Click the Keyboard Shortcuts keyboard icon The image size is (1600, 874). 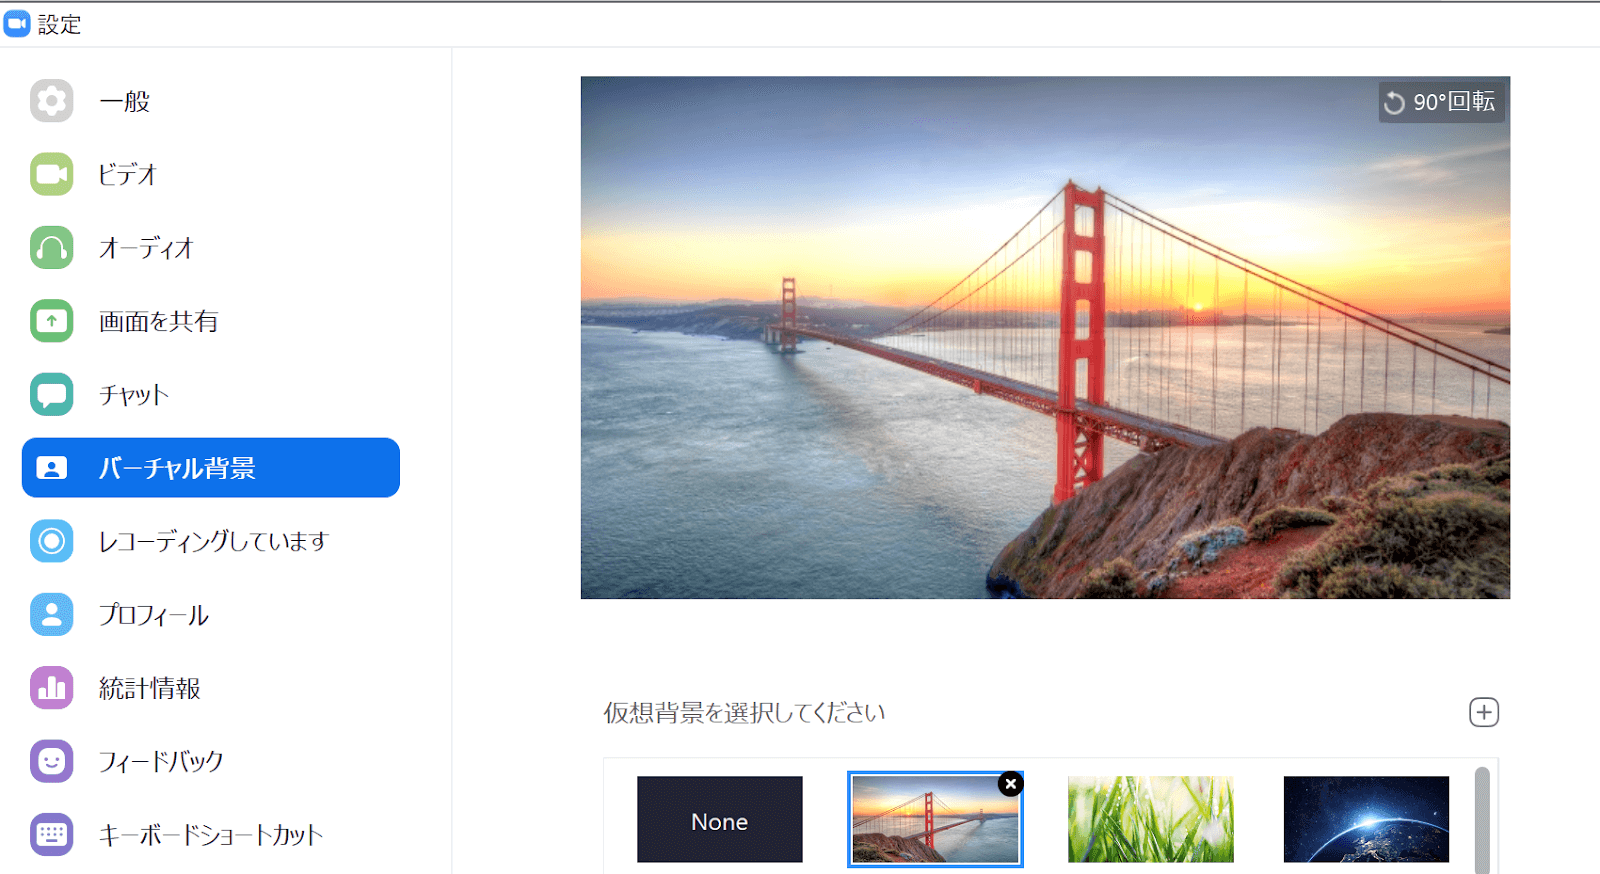pos(51,834)
